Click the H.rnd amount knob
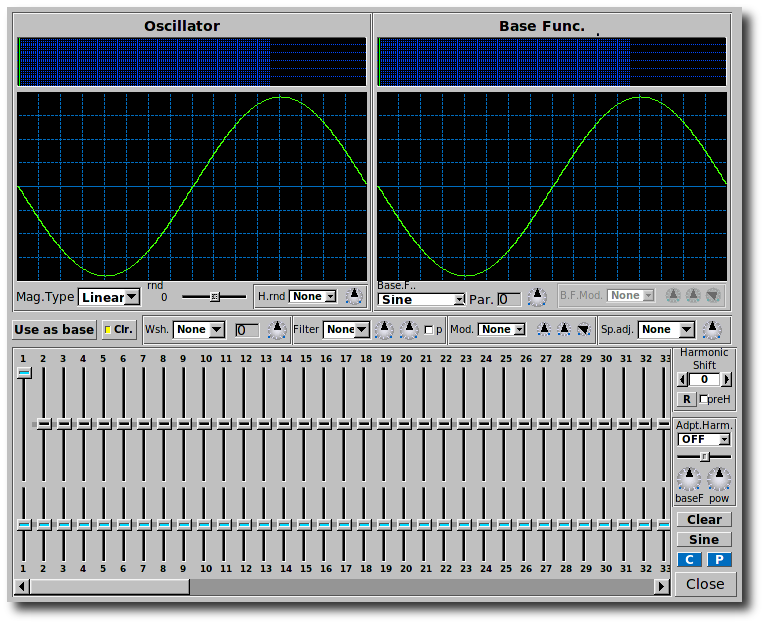The image size is (765, 625). click(x=354, y=296)
